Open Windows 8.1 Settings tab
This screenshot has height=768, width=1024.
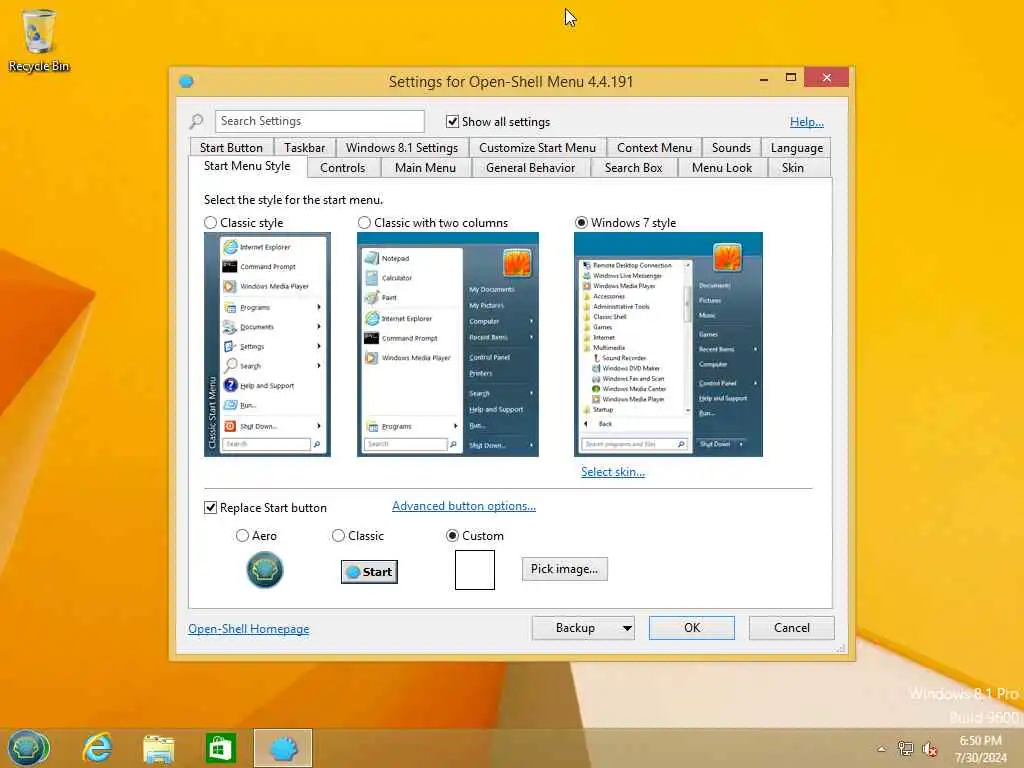coord(402,148)
